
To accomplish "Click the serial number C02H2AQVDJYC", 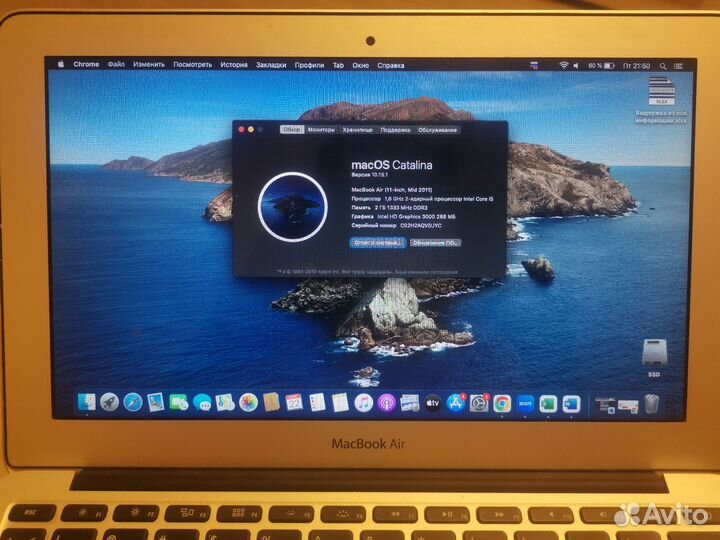I will tap(421, 225).
